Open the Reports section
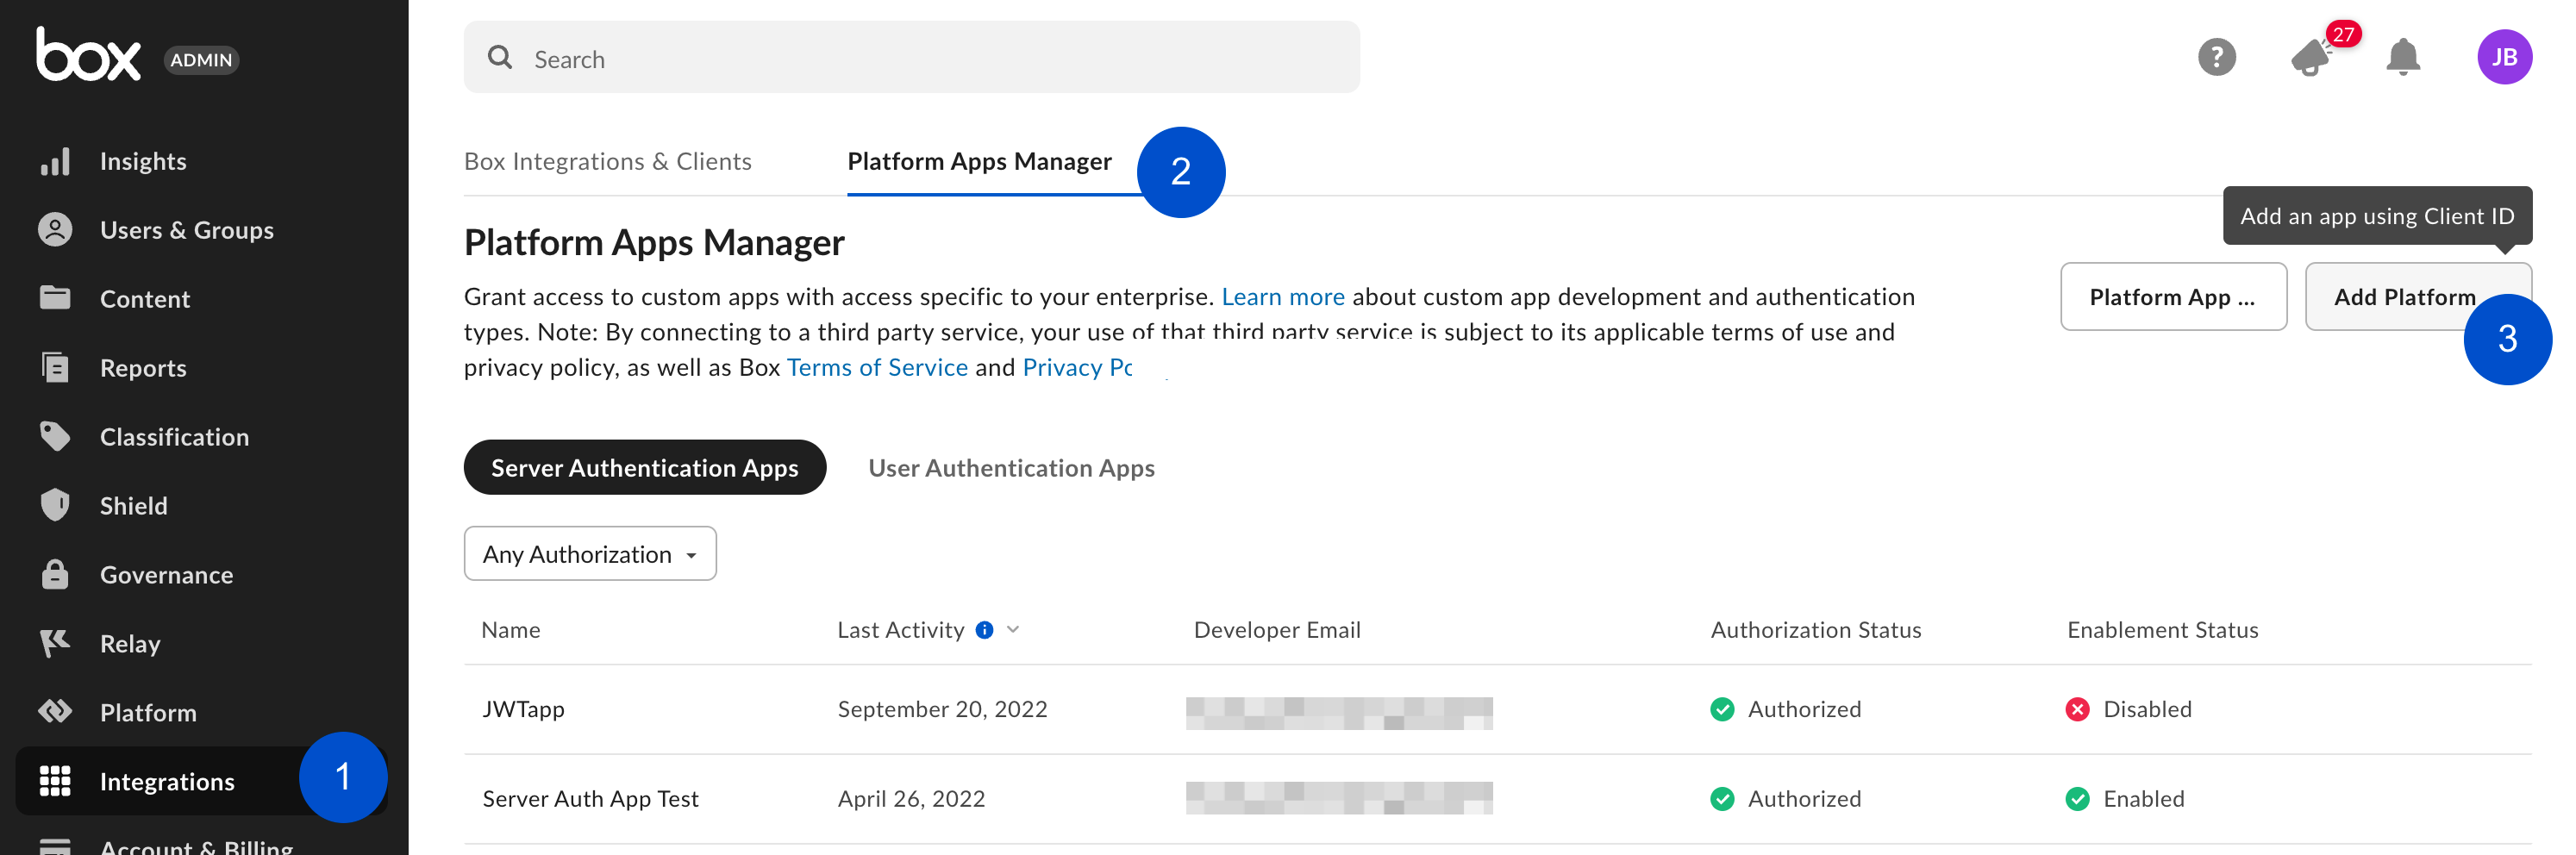 (x=141, y=367)
